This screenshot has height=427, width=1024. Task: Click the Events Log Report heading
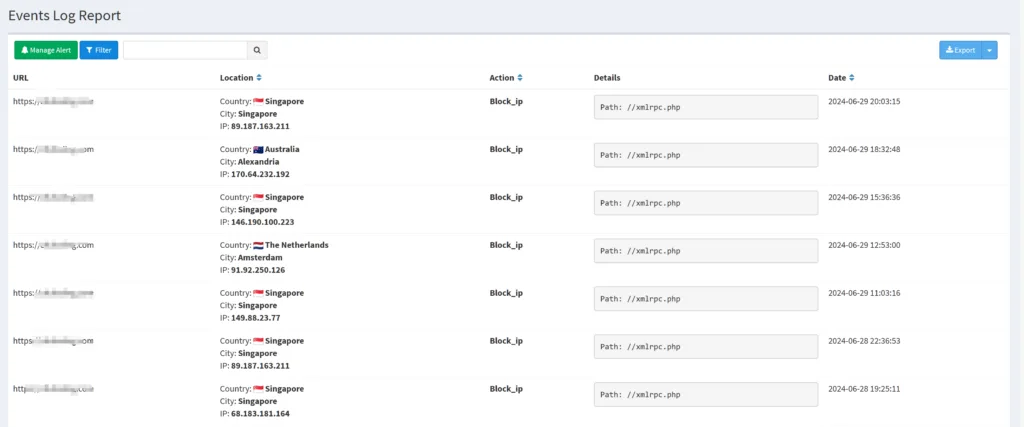pos(65,16)
